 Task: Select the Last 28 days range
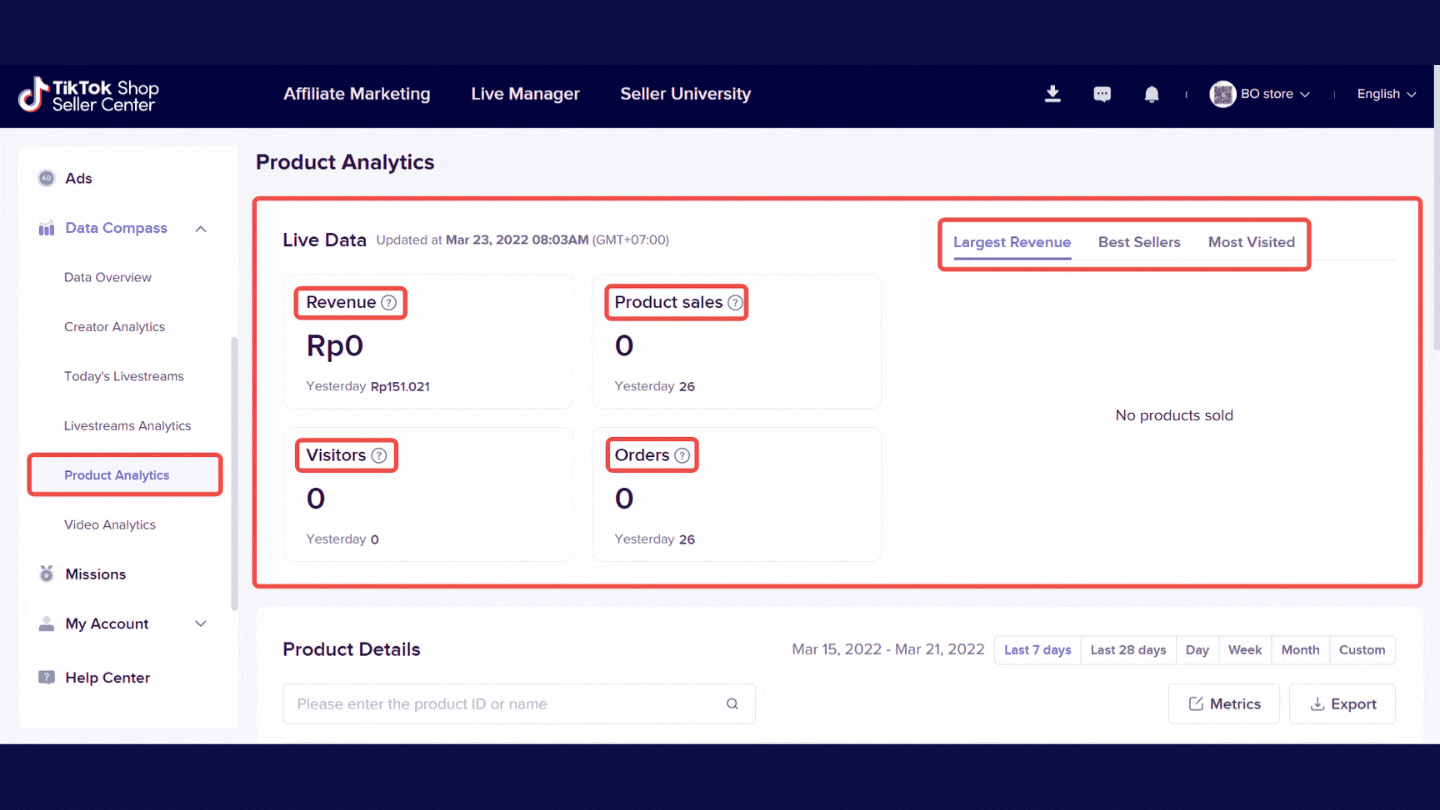click(x=1128, y=650)
